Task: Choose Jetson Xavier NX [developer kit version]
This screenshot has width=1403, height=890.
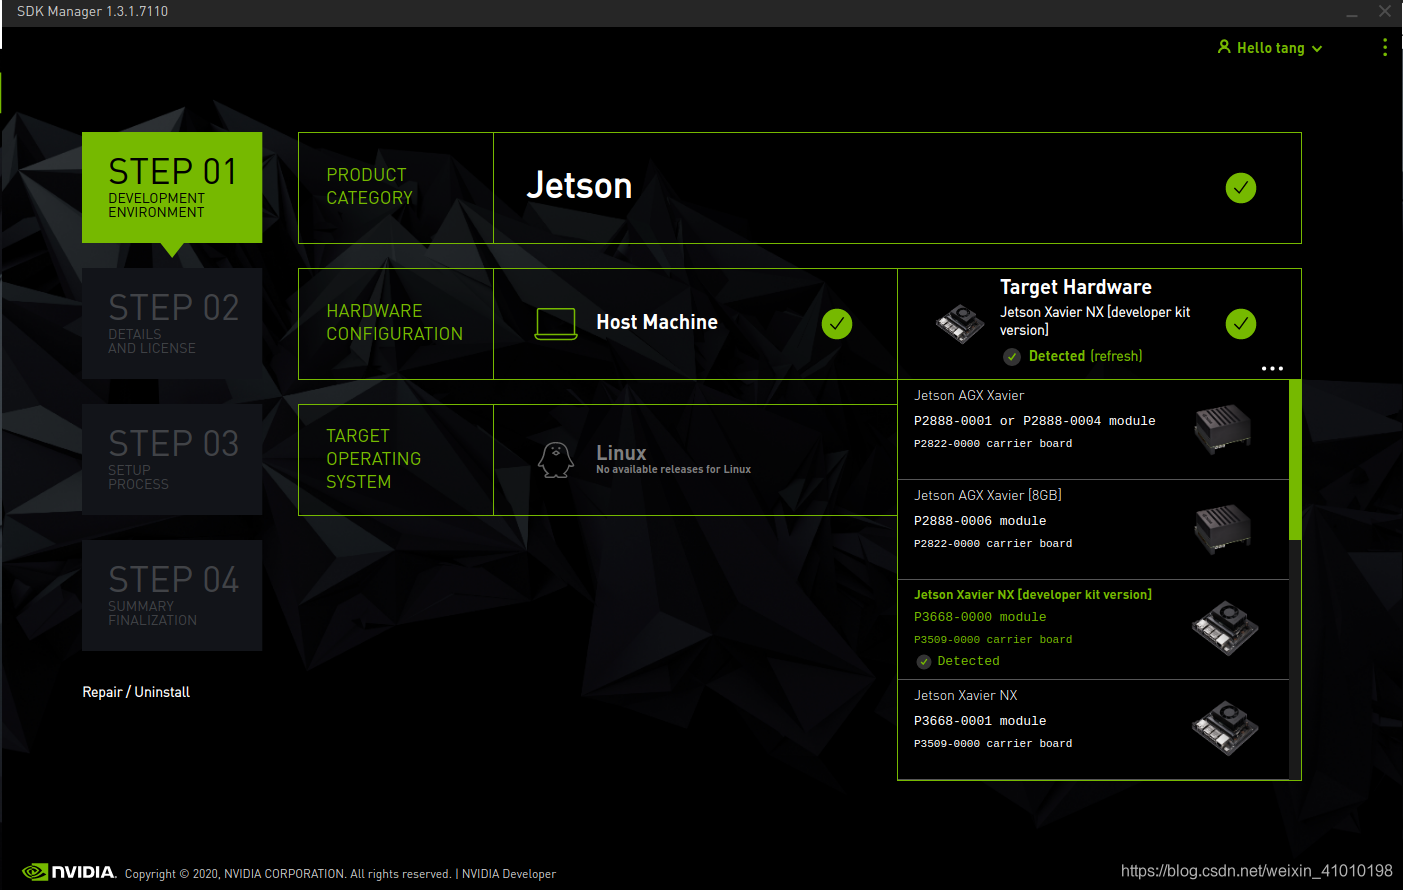Action: (x=1093, y=630)
